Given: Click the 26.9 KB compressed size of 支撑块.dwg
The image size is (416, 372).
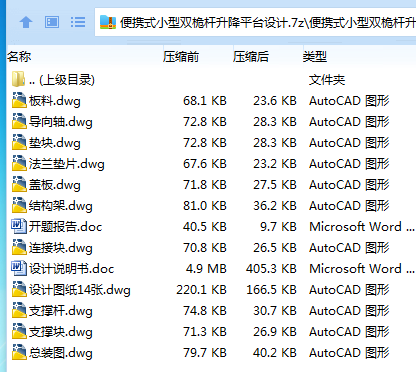Looking at the screenshot, I should pyautogui.click(x=275, y=332).
